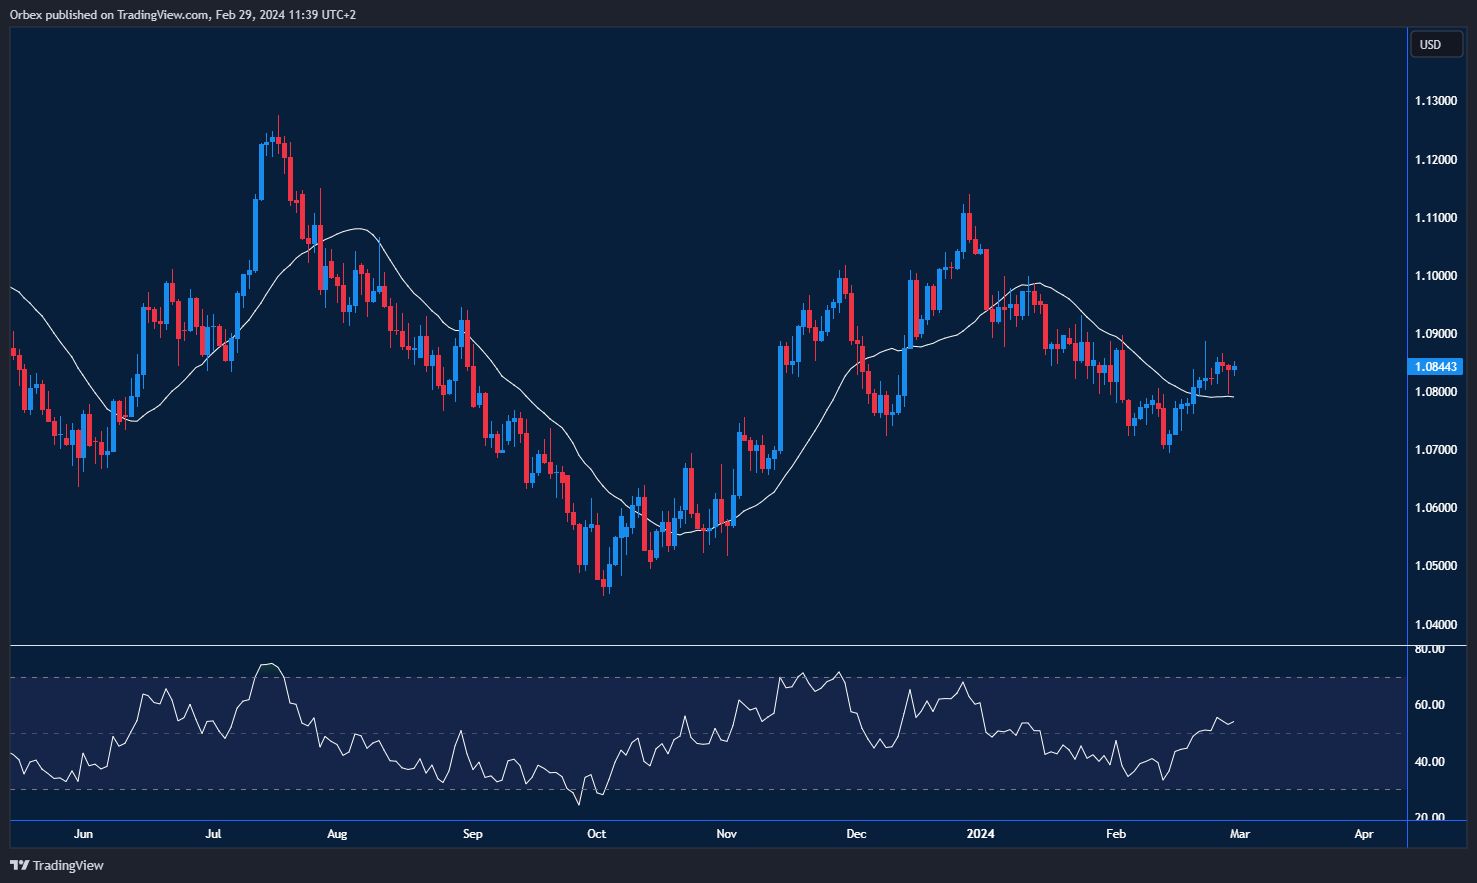
Task: Select the 1.04000 price axis label
Action: point(1435,624)
